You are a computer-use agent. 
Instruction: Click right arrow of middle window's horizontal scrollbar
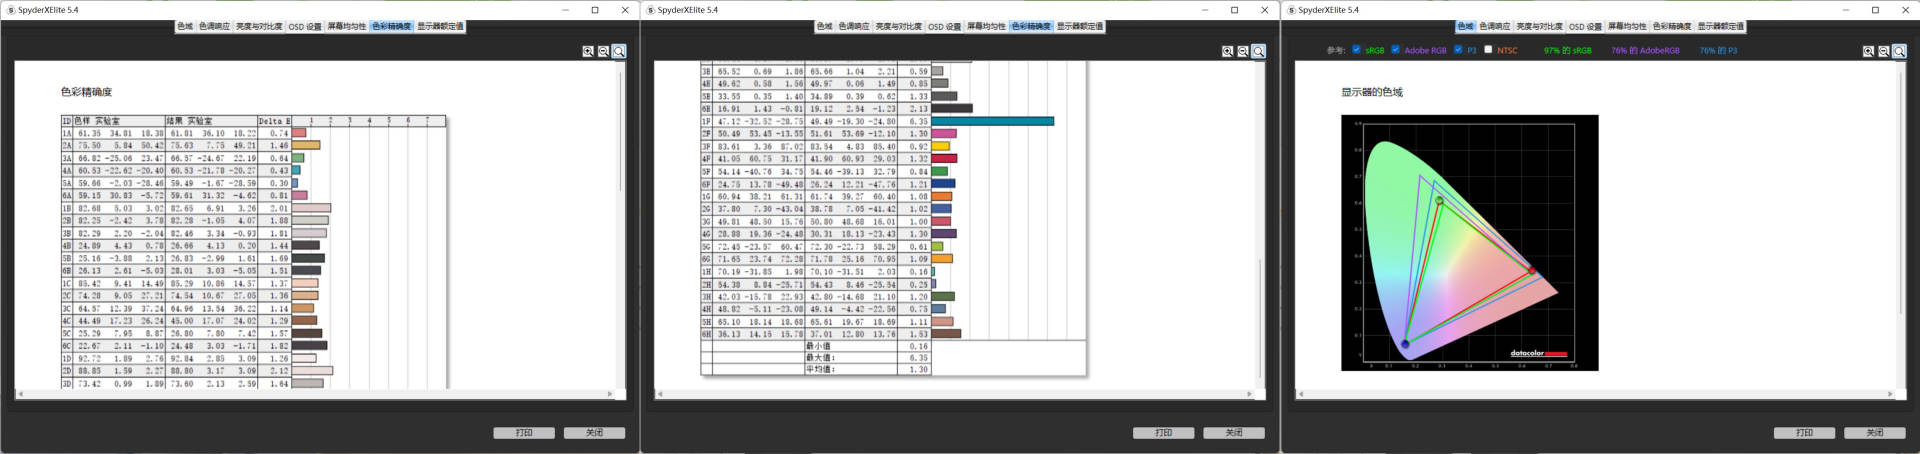click(1250, 394)
